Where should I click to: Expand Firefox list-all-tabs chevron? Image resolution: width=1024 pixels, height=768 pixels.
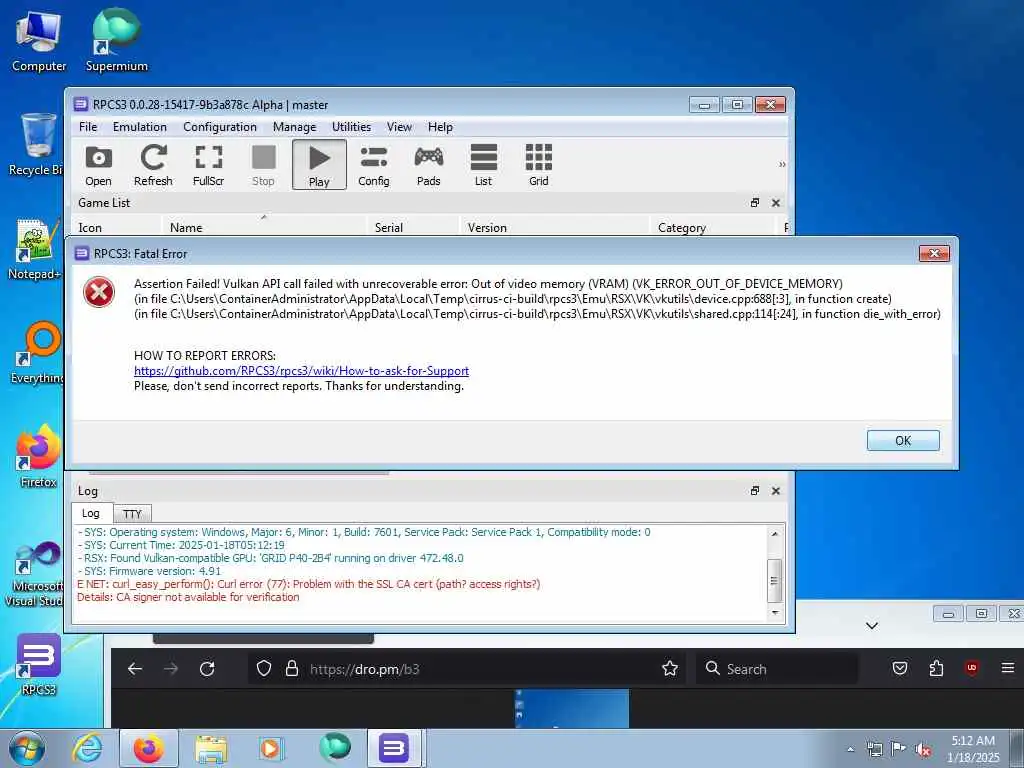click(872, 626)
